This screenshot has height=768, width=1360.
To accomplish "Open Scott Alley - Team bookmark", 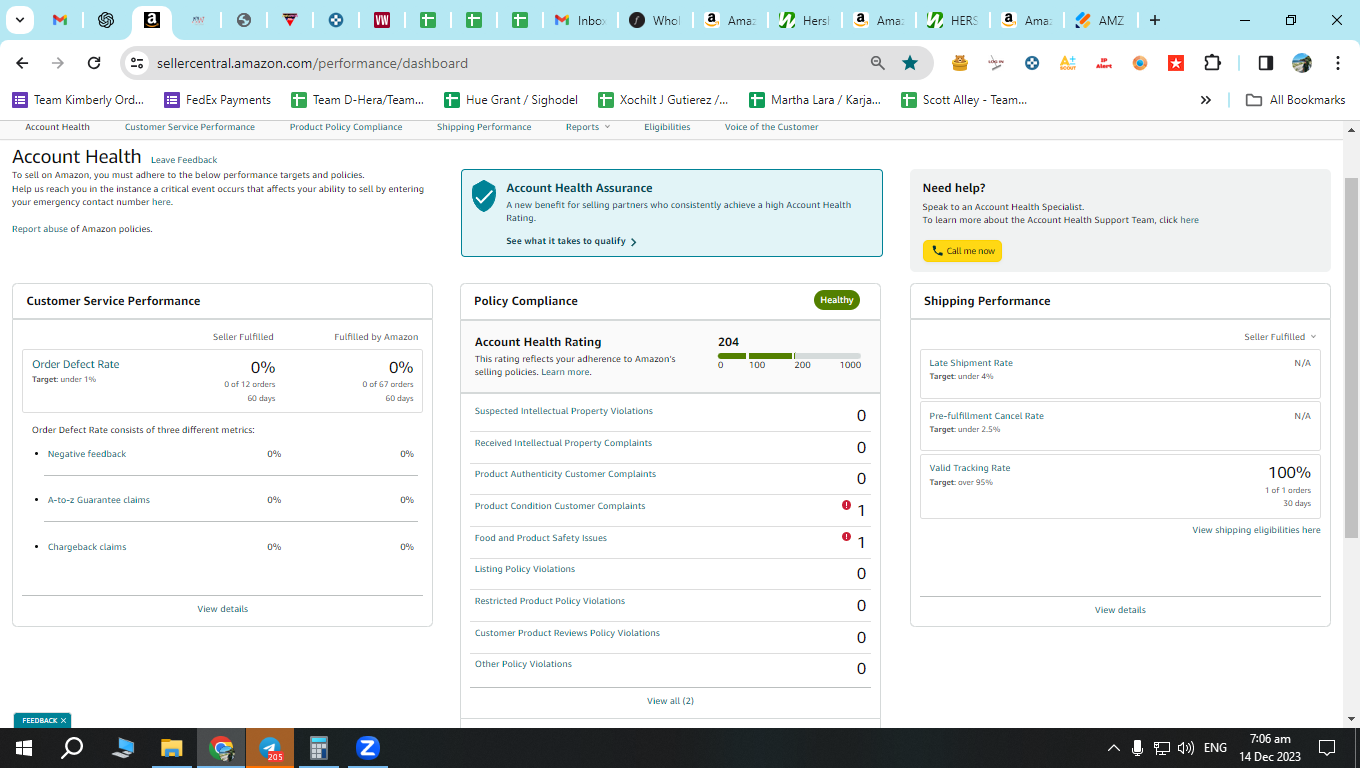I will [x=964, y=100].
